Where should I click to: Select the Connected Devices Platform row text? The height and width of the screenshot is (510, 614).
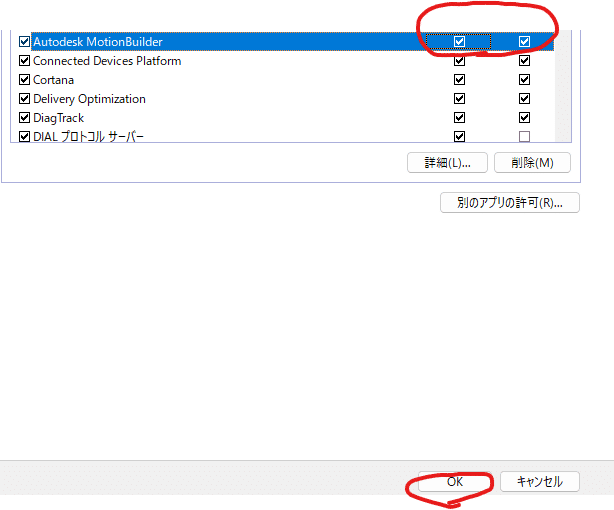107,61
